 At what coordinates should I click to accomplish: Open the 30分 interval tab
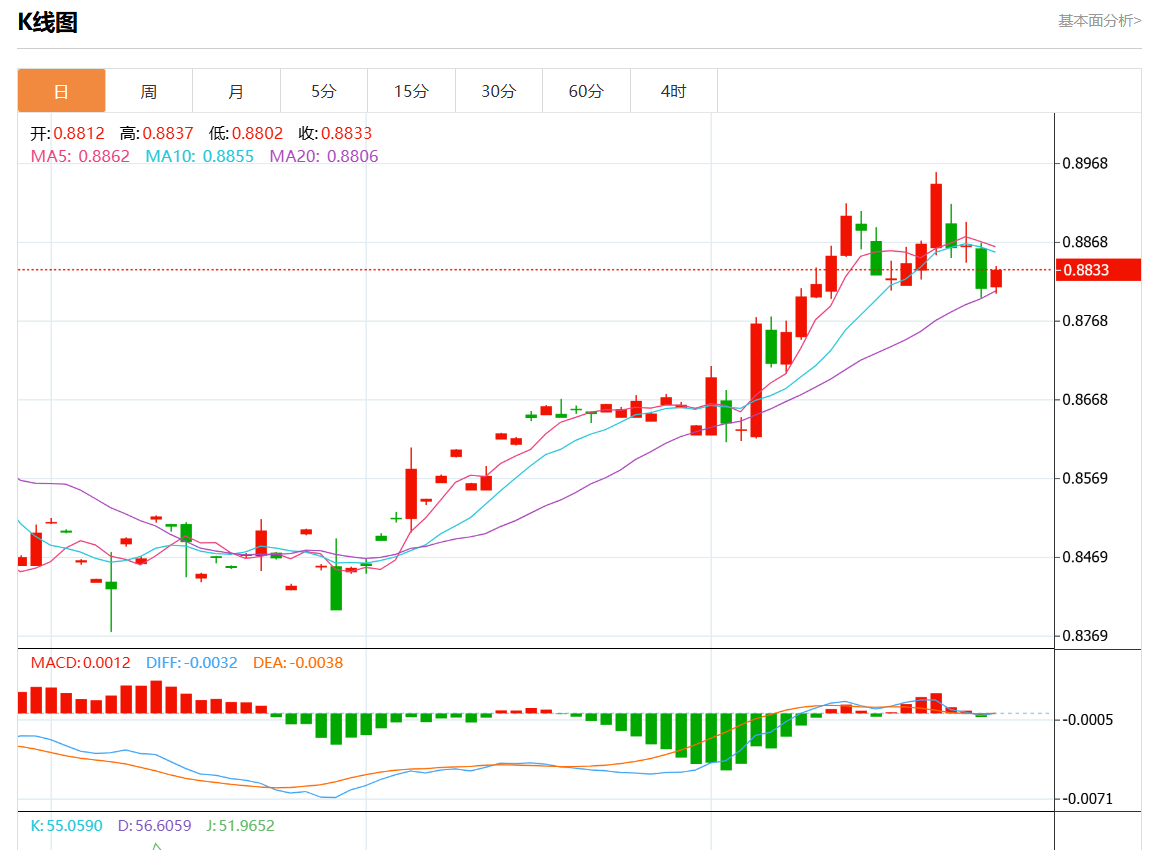[x=499, y=91]
